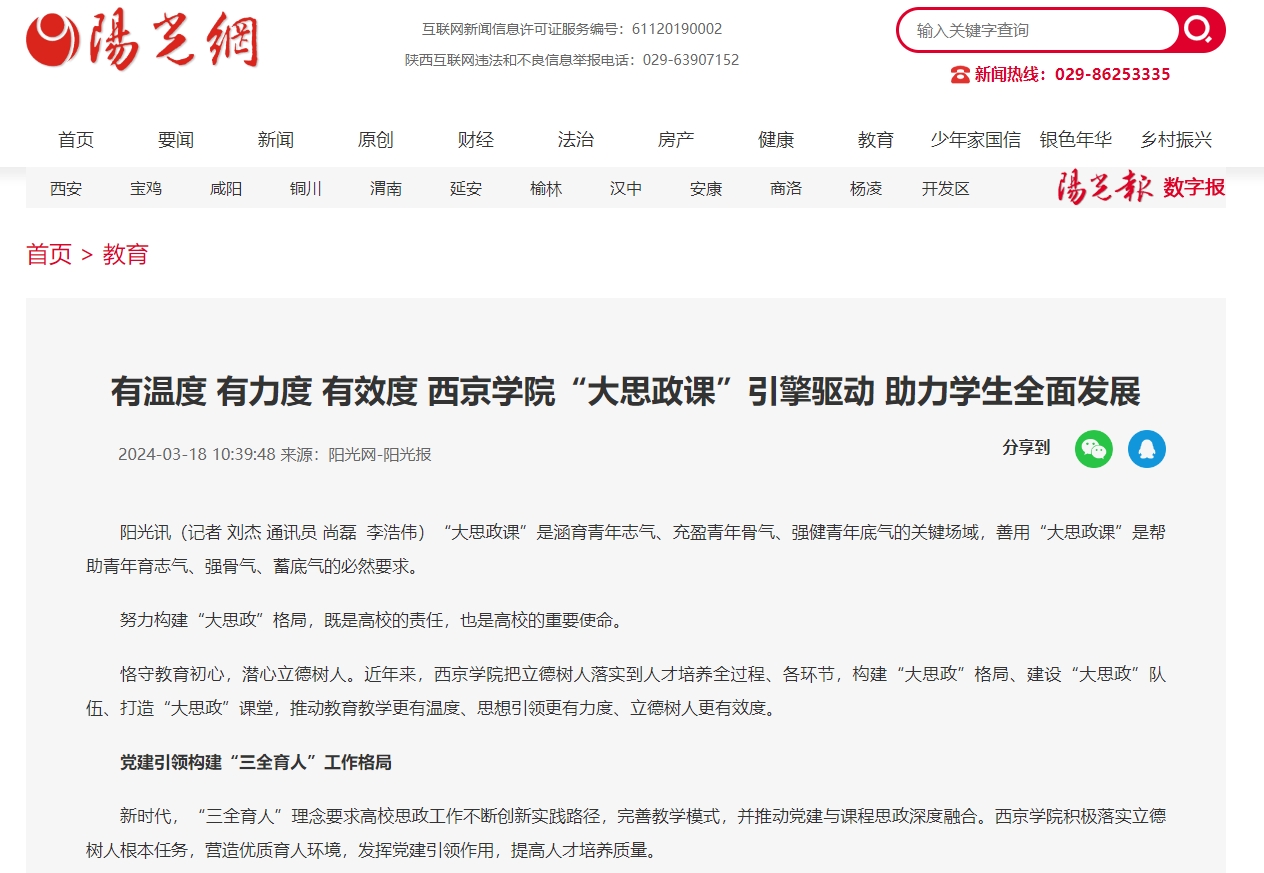The height and width of the screenshot is (873, 1264).
Task: Open the 阳光报 数字报 logo link
Action: click(x=1141, y=187)
